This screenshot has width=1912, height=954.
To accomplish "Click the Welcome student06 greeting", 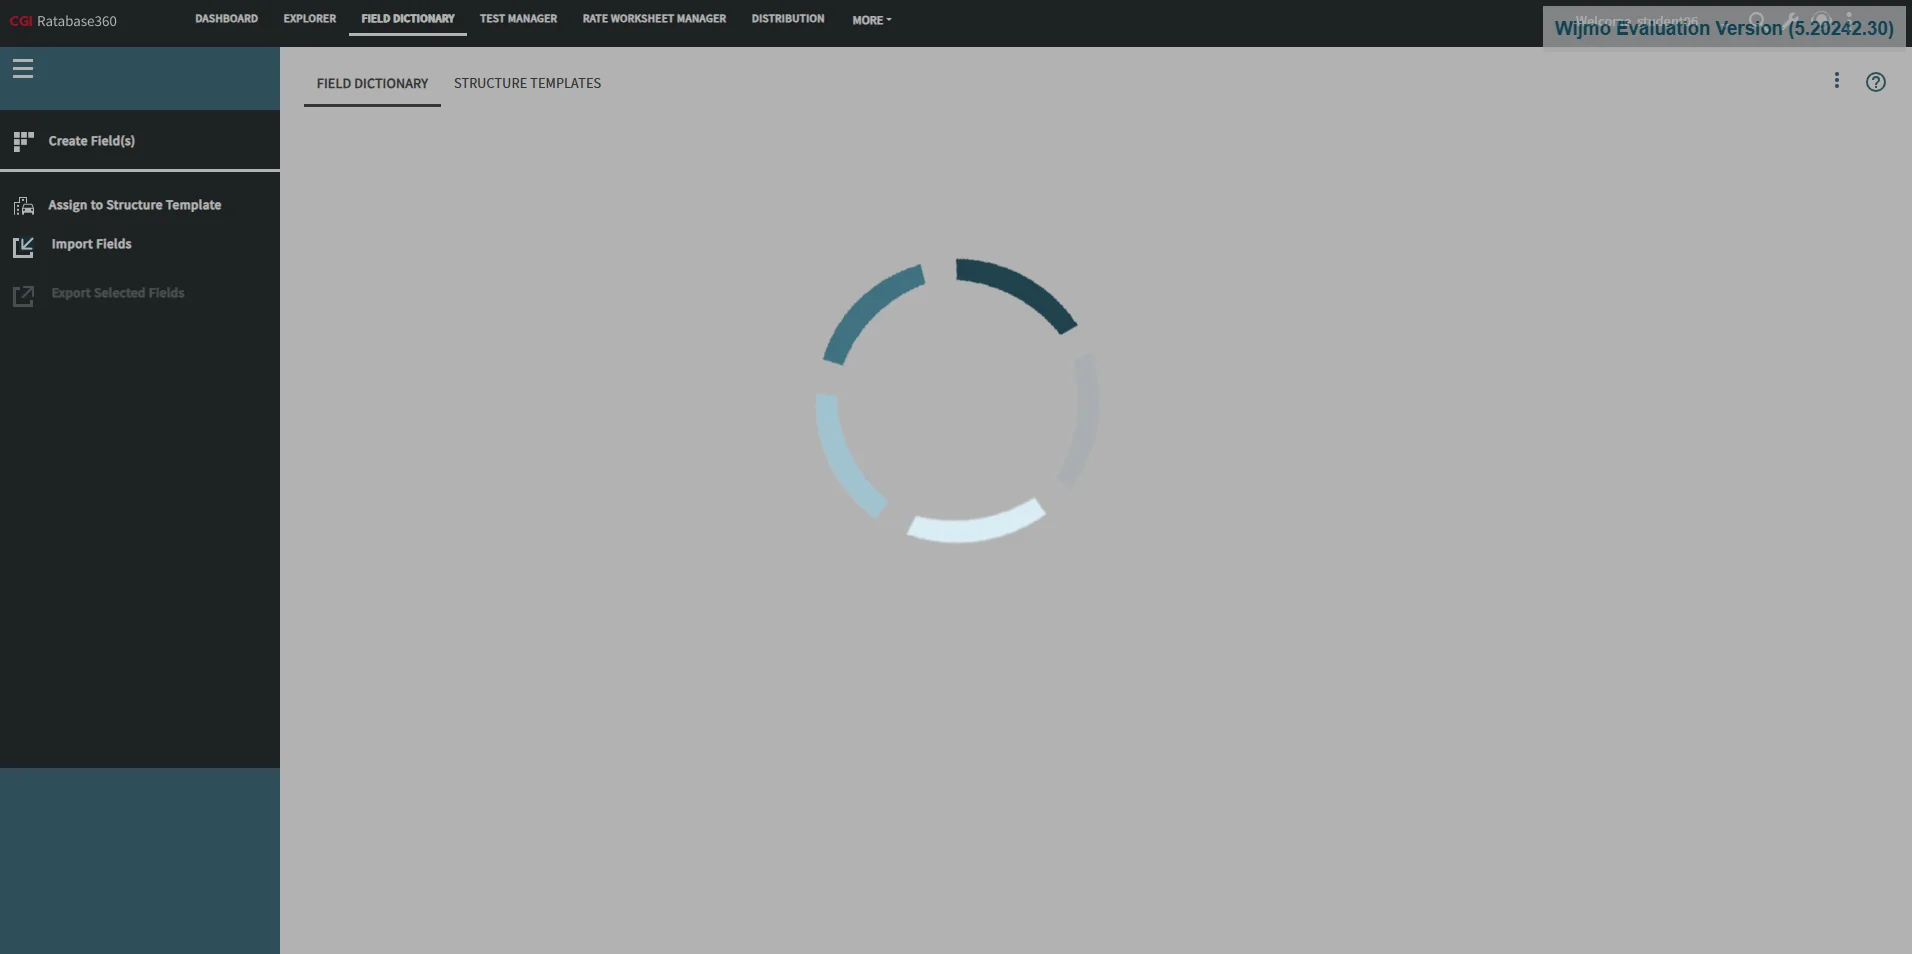I will click(1637, 21).
